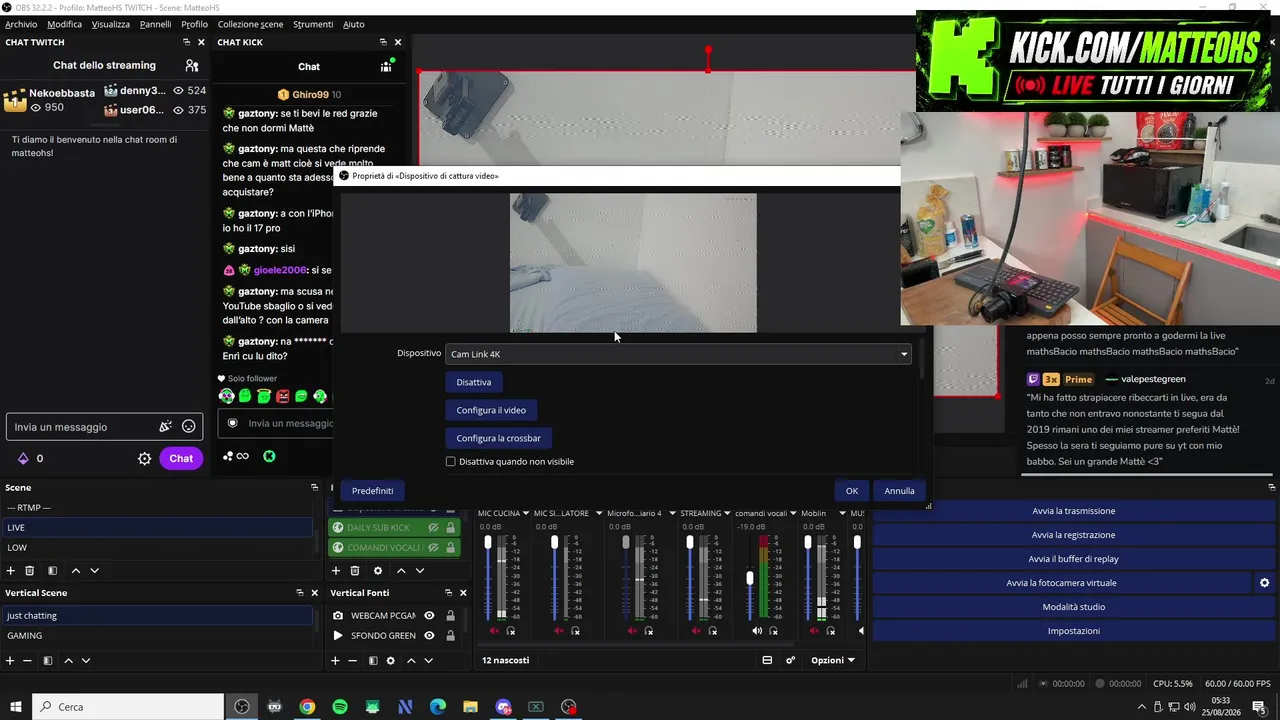Open Twitch chat settings gear
This screenshot has width=1280, height=720.
coord(145,458)
